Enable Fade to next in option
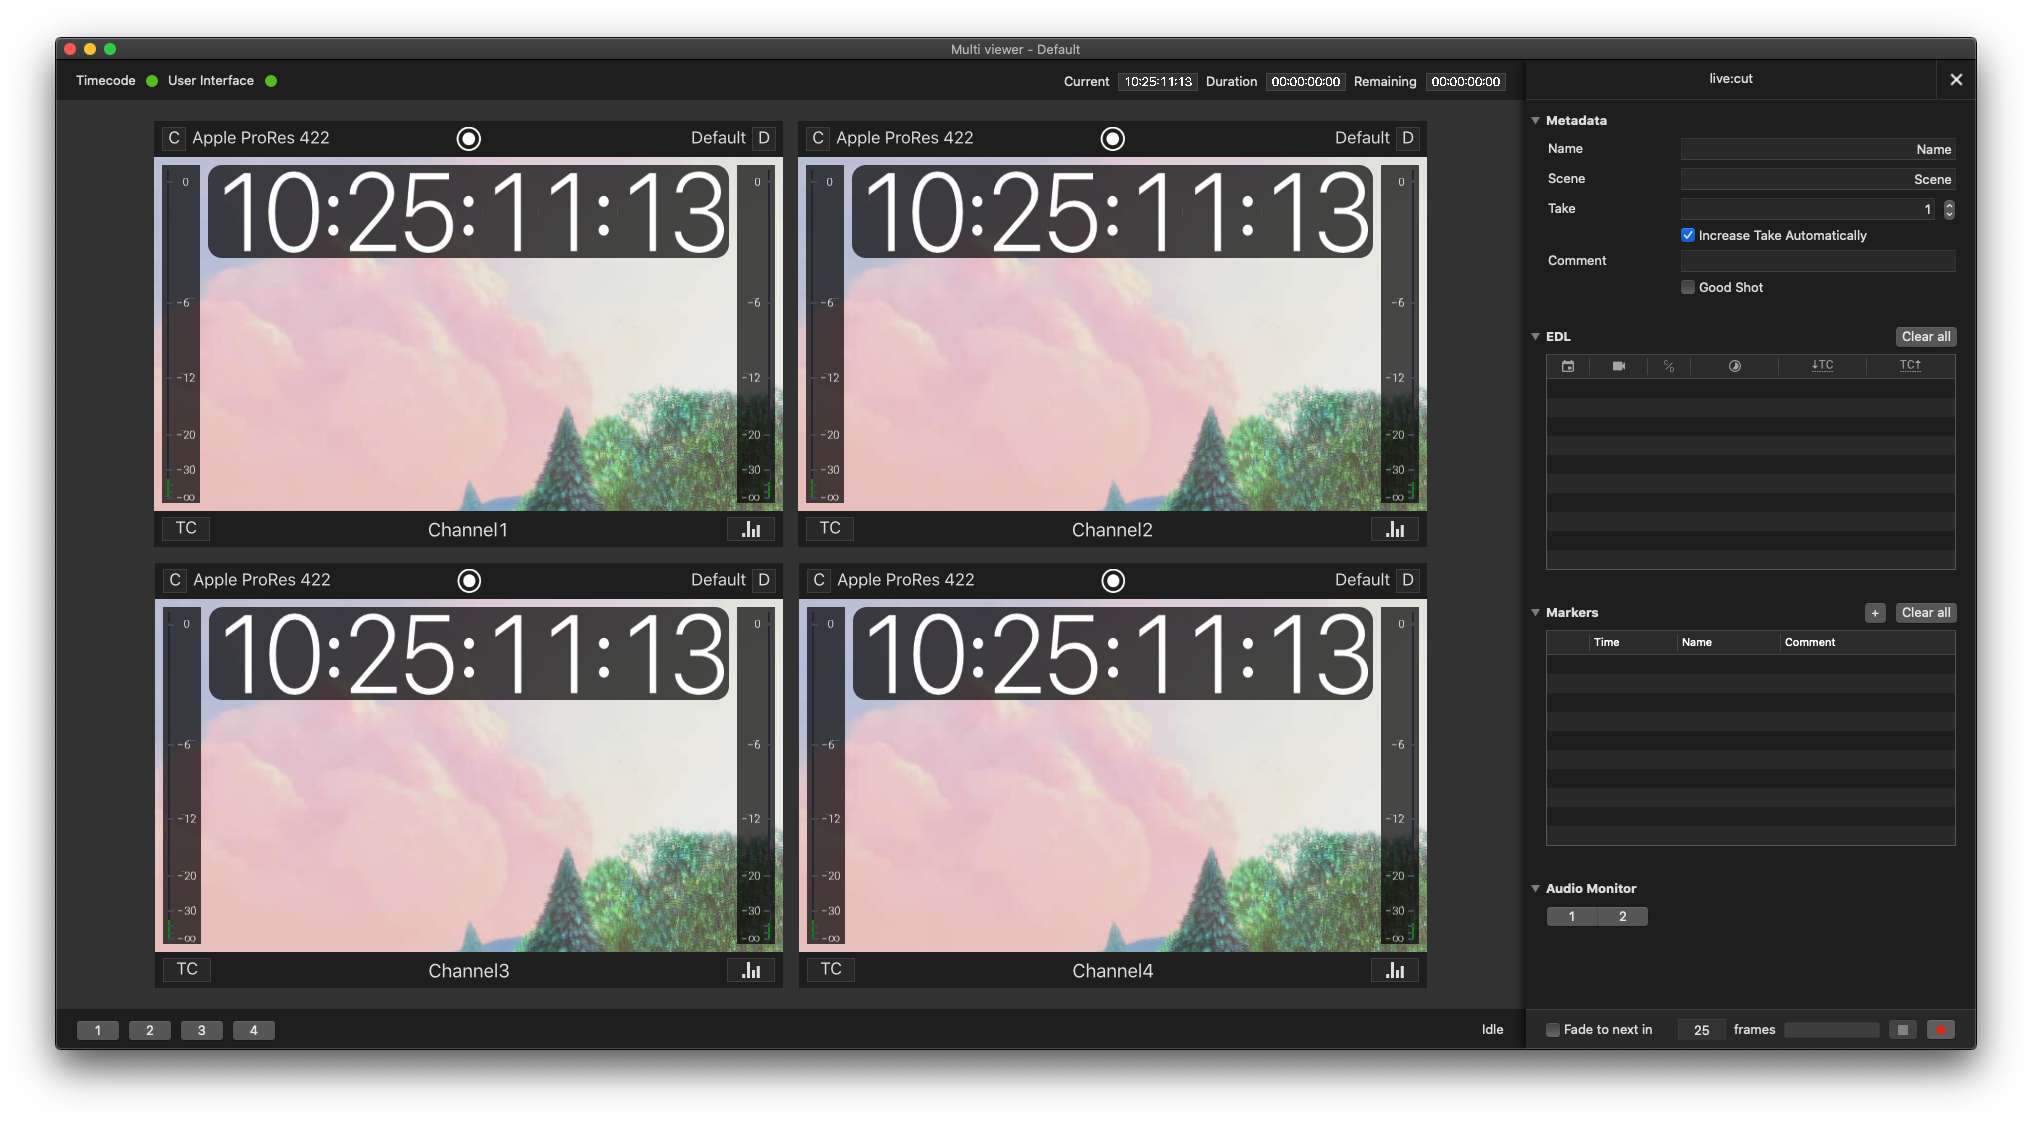The width and height of the screenshot is (2032, 1123). [1553, 1030]
